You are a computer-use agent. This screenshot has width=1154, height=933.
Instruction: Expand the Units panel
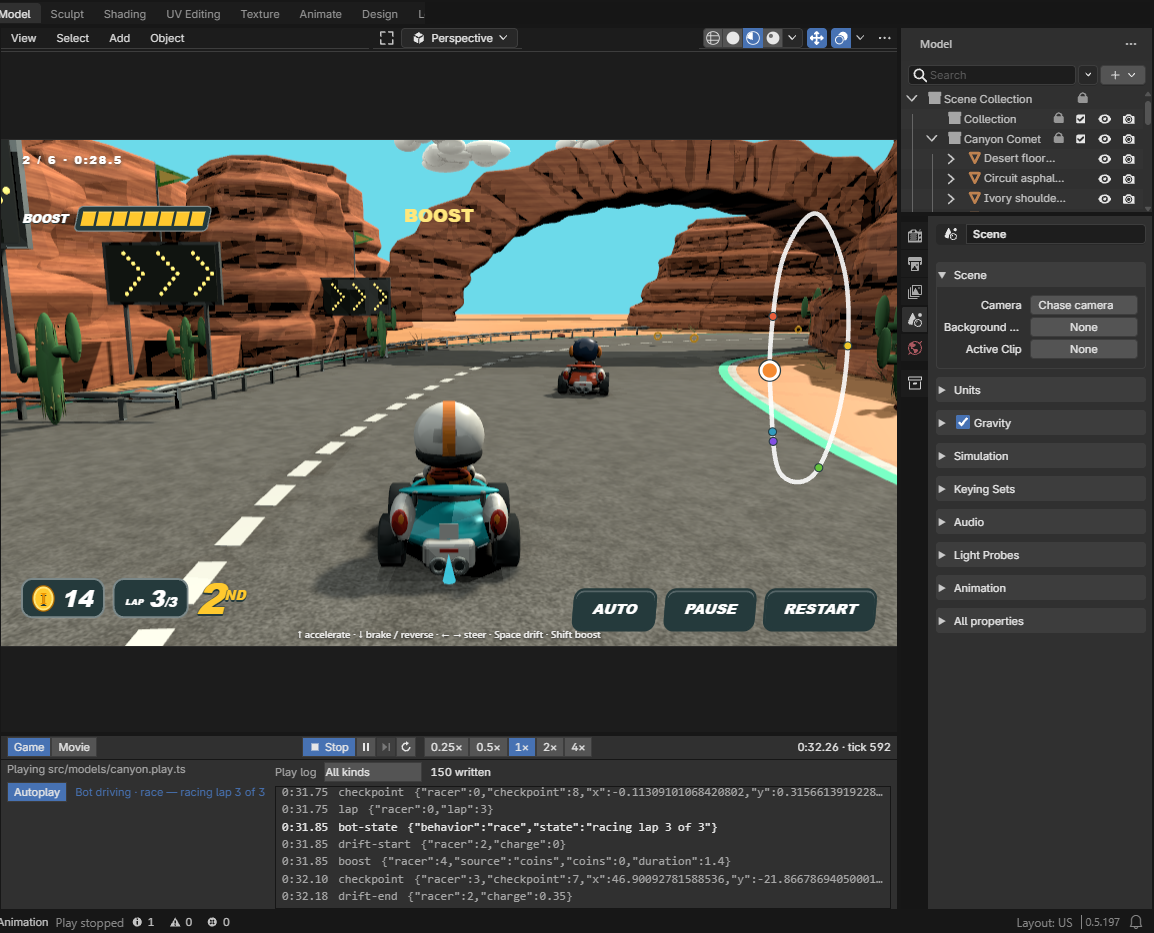1041,390
